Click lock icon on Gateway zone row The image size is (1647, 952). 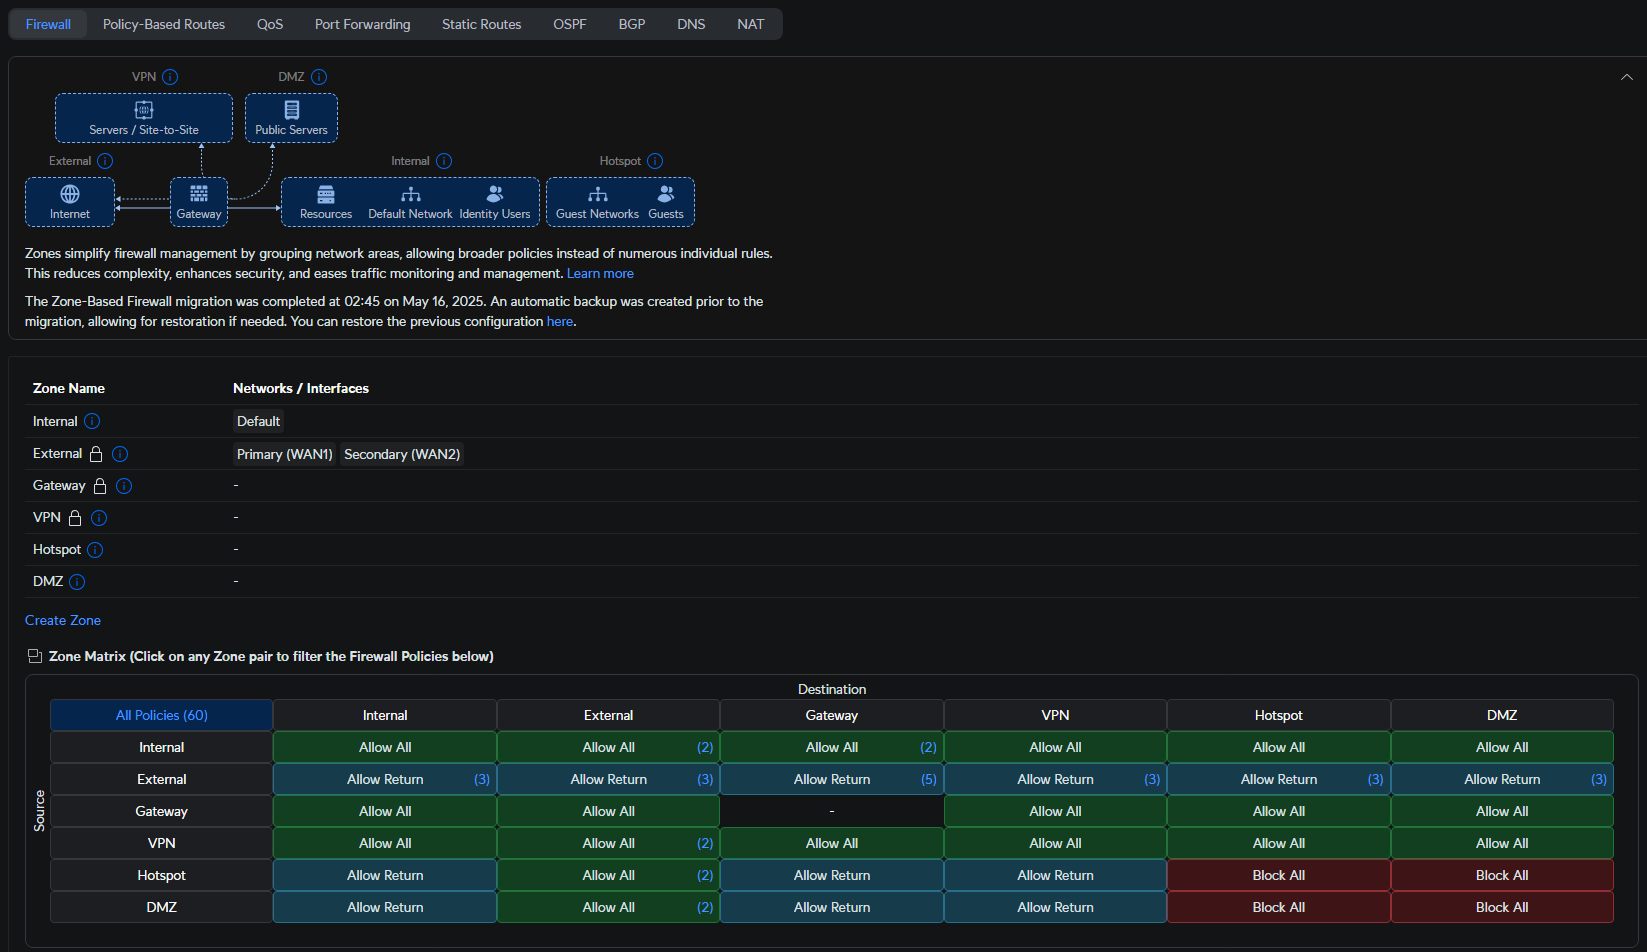point(100,486)
